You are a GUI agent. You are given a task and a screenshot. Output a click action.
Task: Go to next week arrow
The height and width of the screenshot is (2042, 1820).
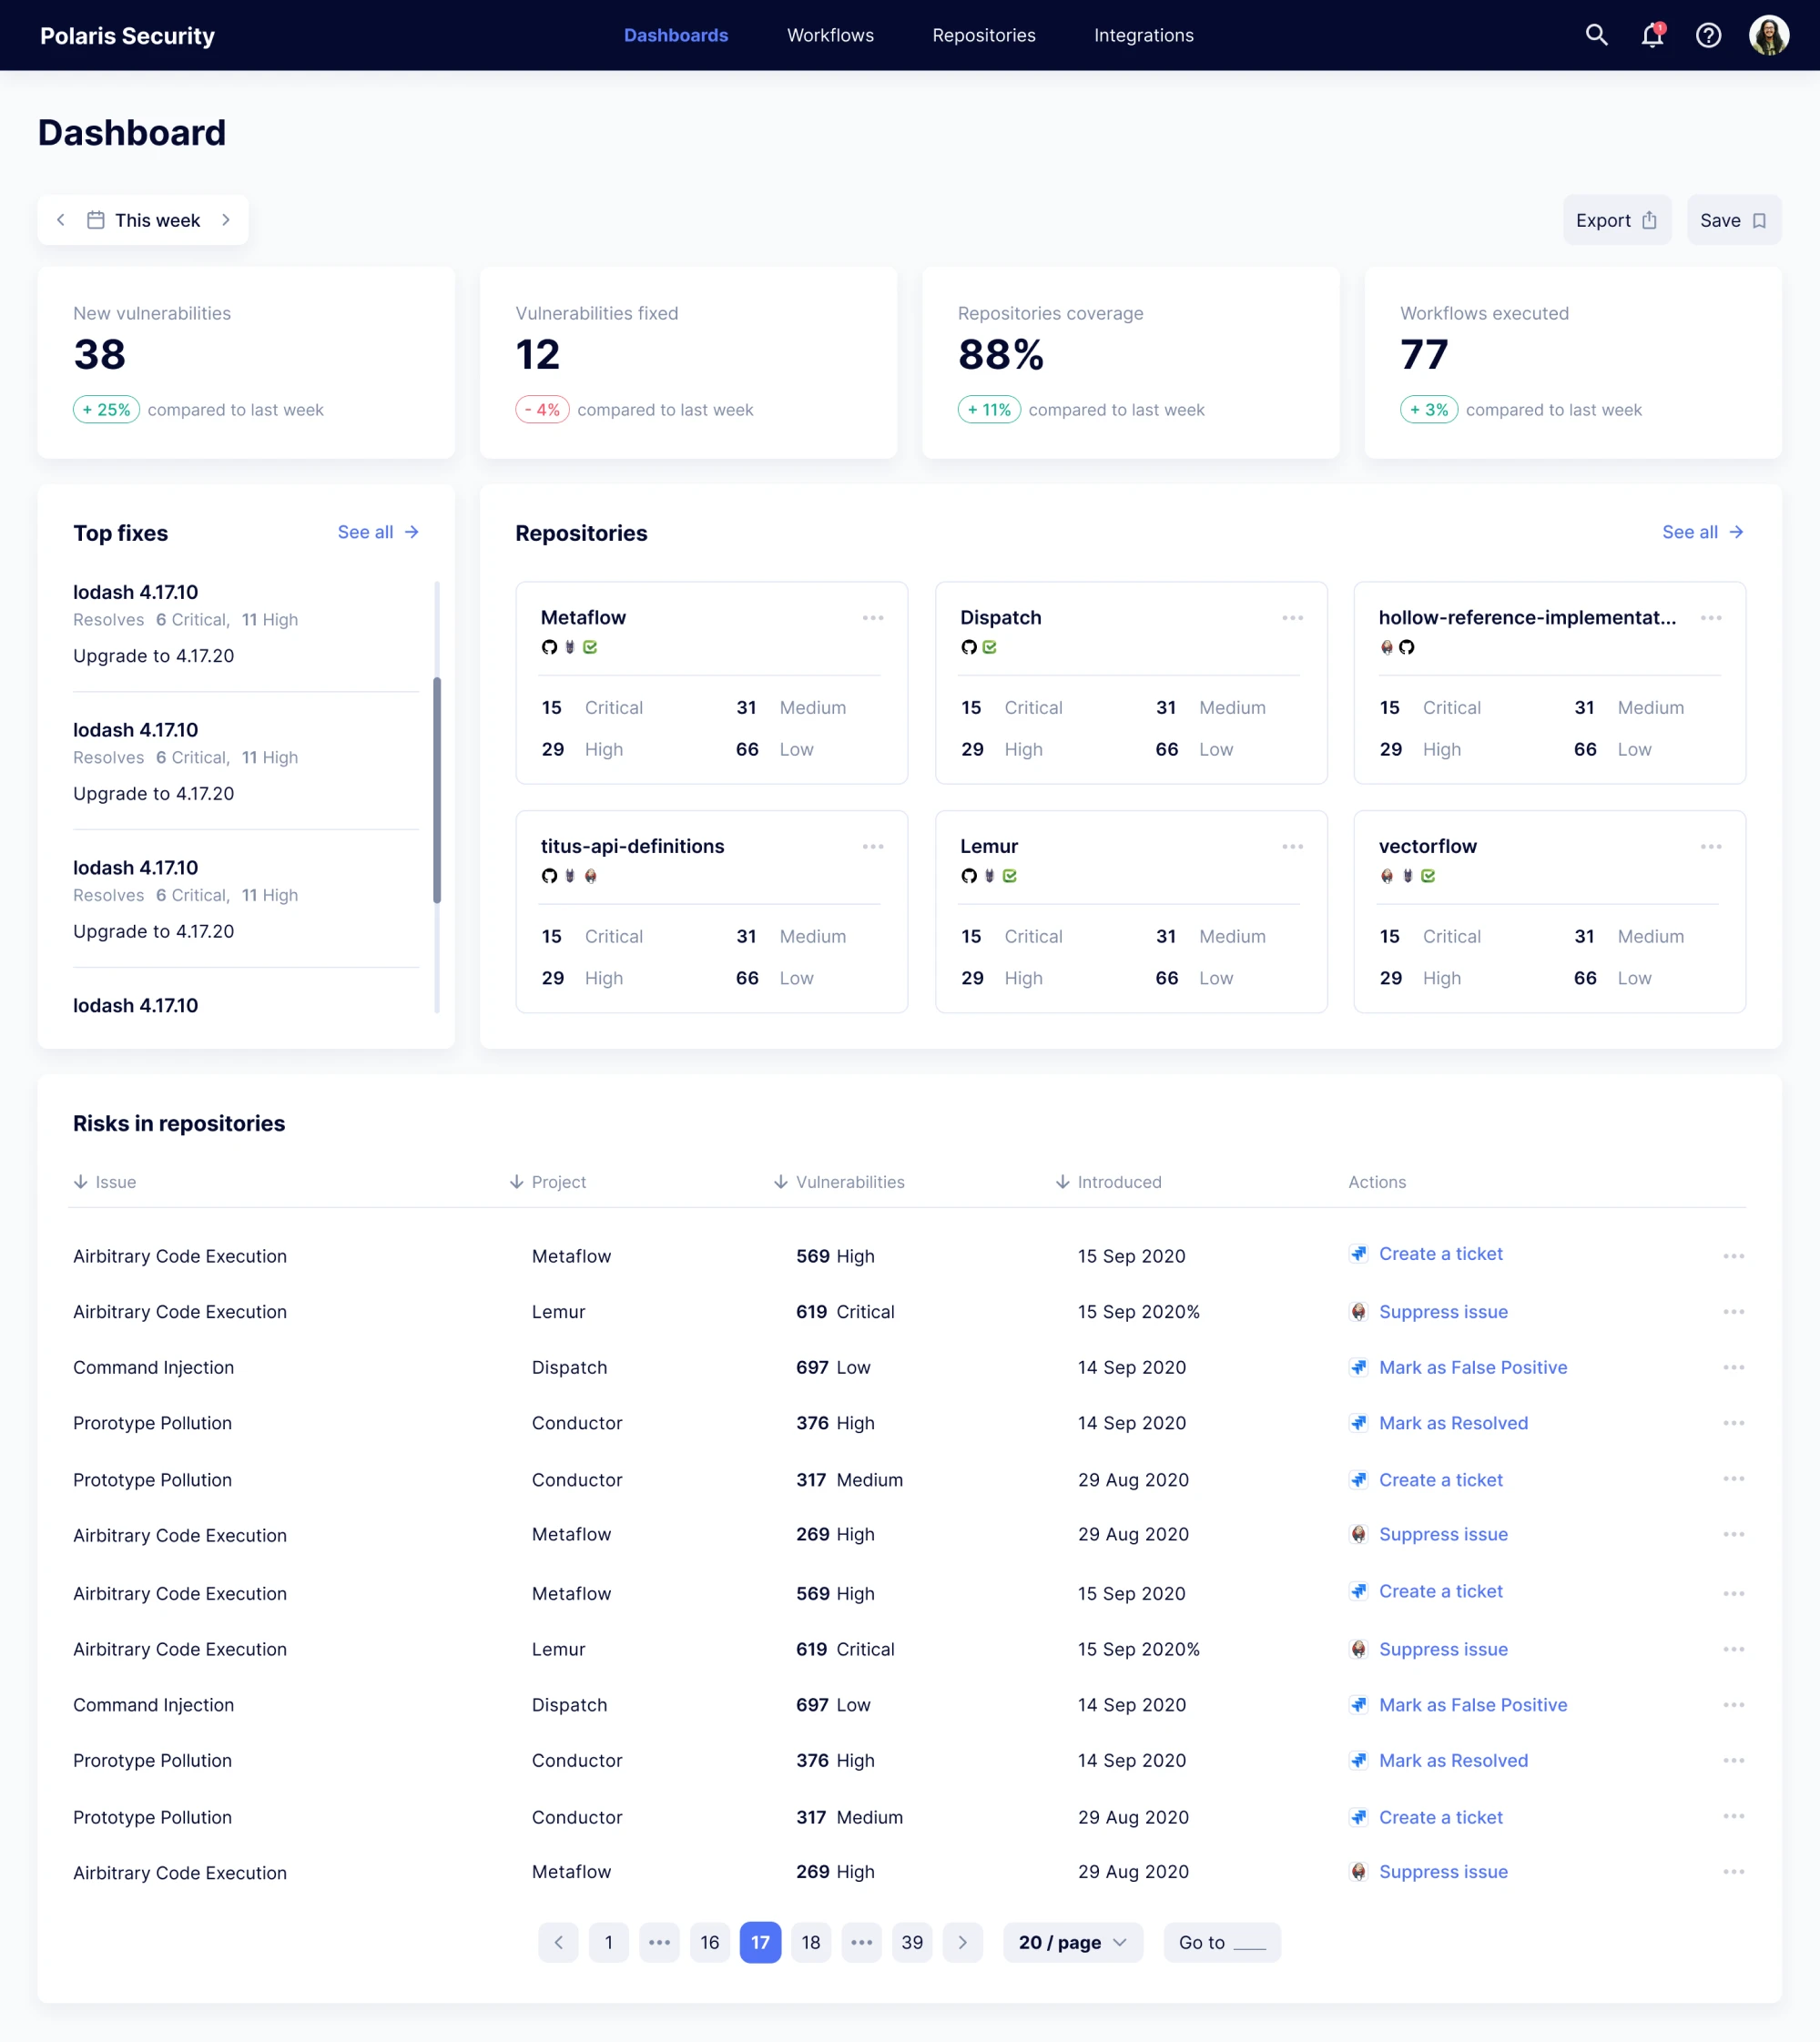point(226,220)
